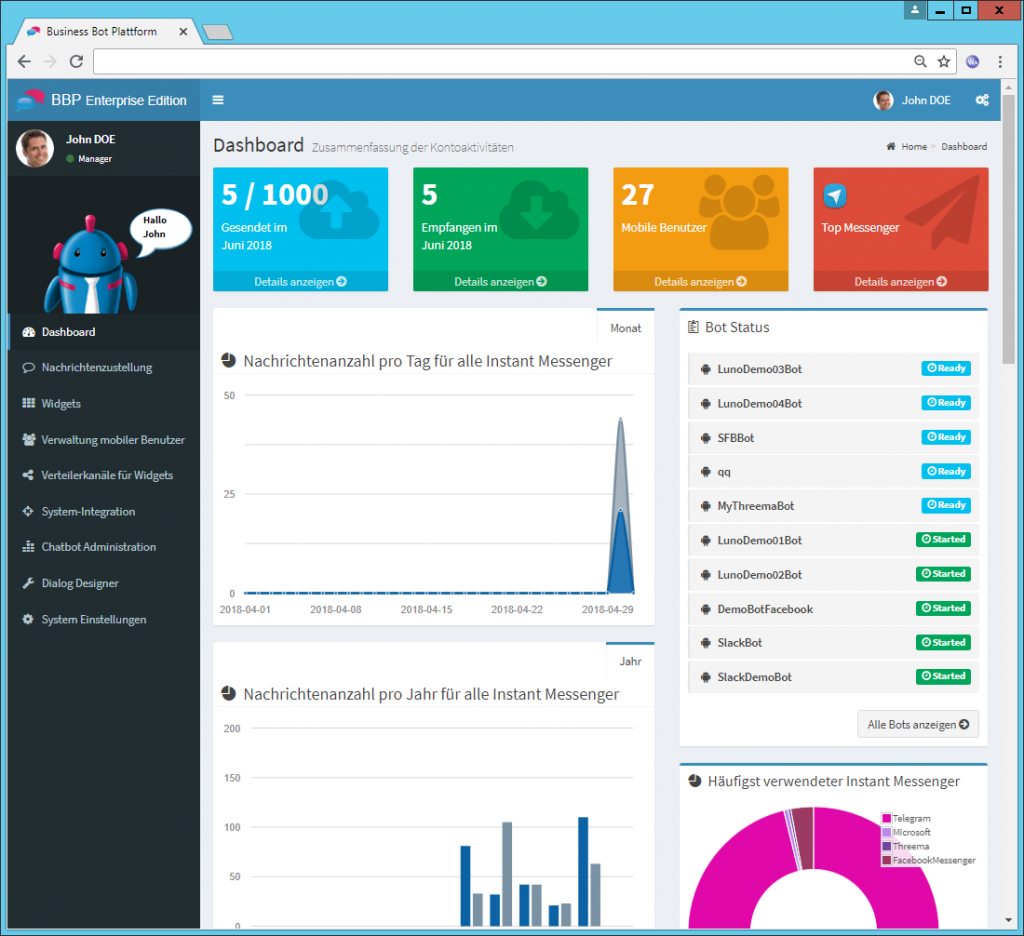Viewport: 1024px width, 936px height.
Task: Toggle Threema legend swatch in pie chart
Action: pos(886,847)
